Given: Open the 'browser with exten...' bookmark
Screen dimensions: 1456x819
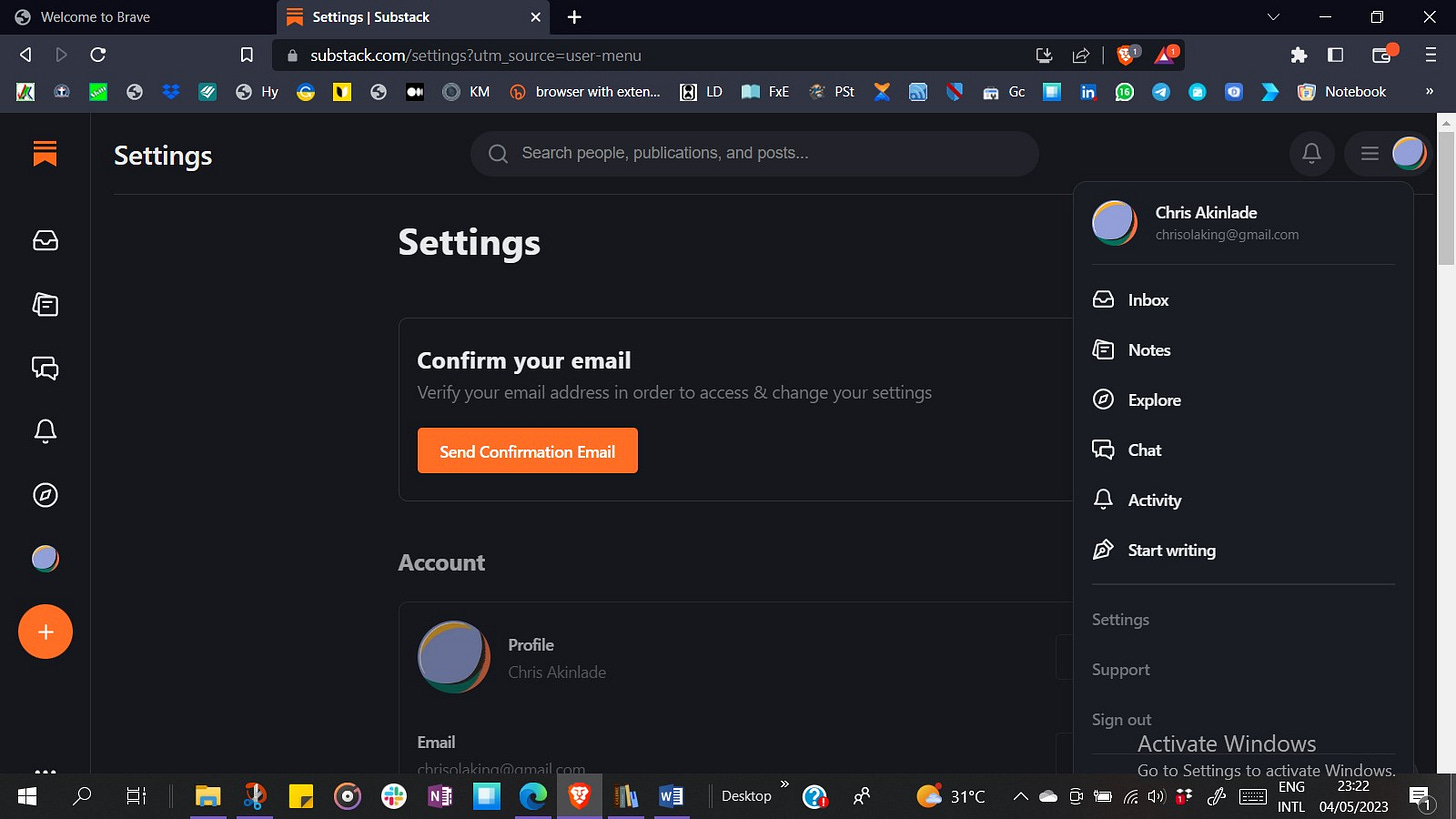Looking at the screenshot, I should click(x=585, y=91).
